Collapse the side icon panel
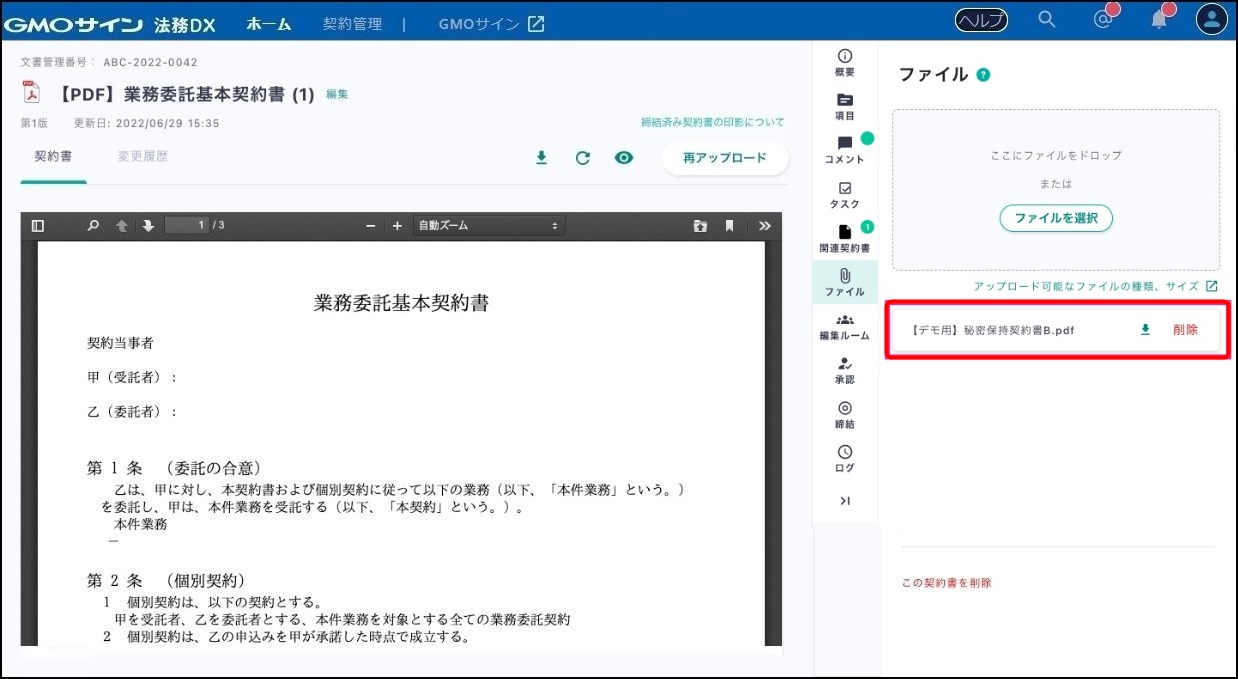 (x=845, y=501)
